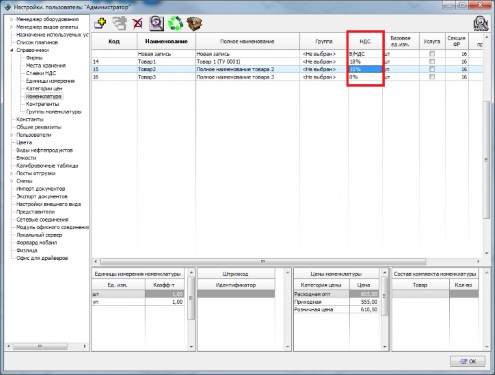This screenshot has height=375, width=495.
Task: Click the НДС column header
Action: tap(365, 41)
